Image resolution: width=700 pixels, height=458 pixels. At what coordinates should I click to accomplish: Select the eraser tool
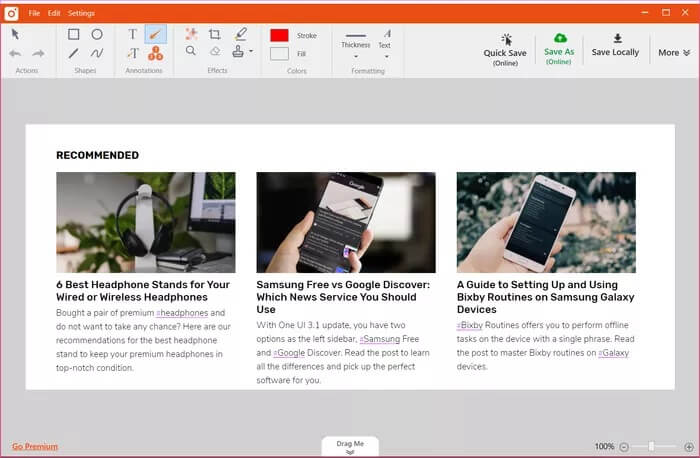[215, 51]
